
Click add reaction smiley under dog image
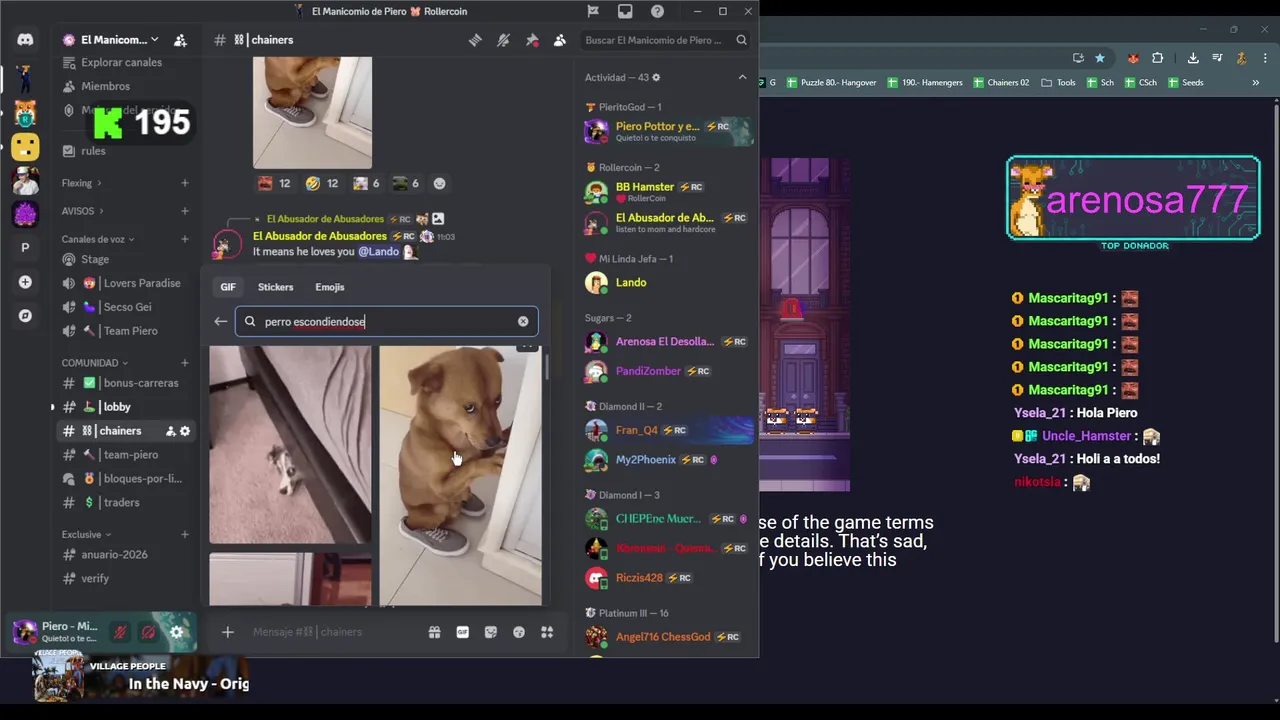tap(439, 183)
